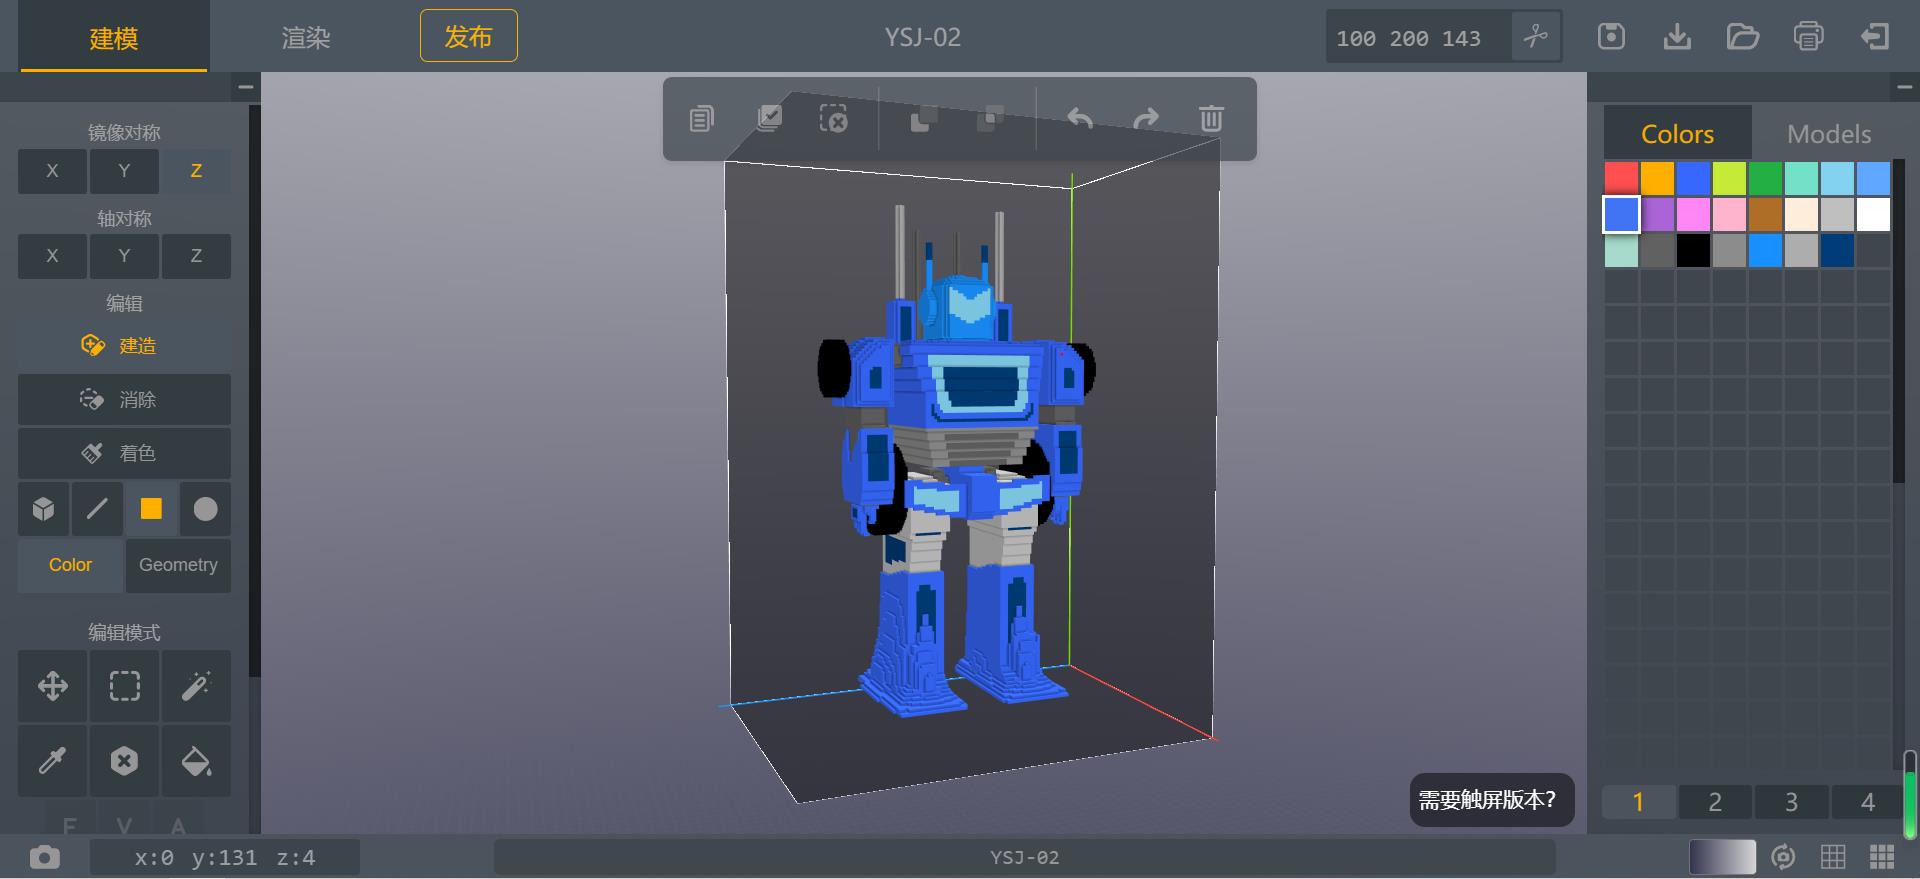Image resolution: width=1920 pixels, height=879 pixels.
Task: Select the line shape tool
Action: pos(97,509)
